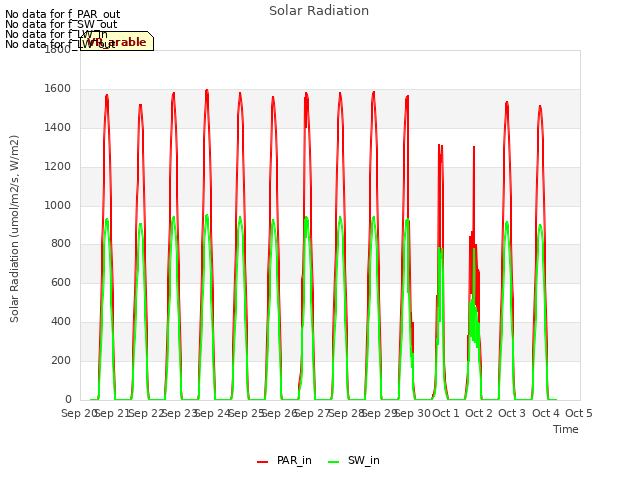The width and height of the screenshot is (640, 480).
Task: Select the VR_arable annotation label
Action: point(117,41)
